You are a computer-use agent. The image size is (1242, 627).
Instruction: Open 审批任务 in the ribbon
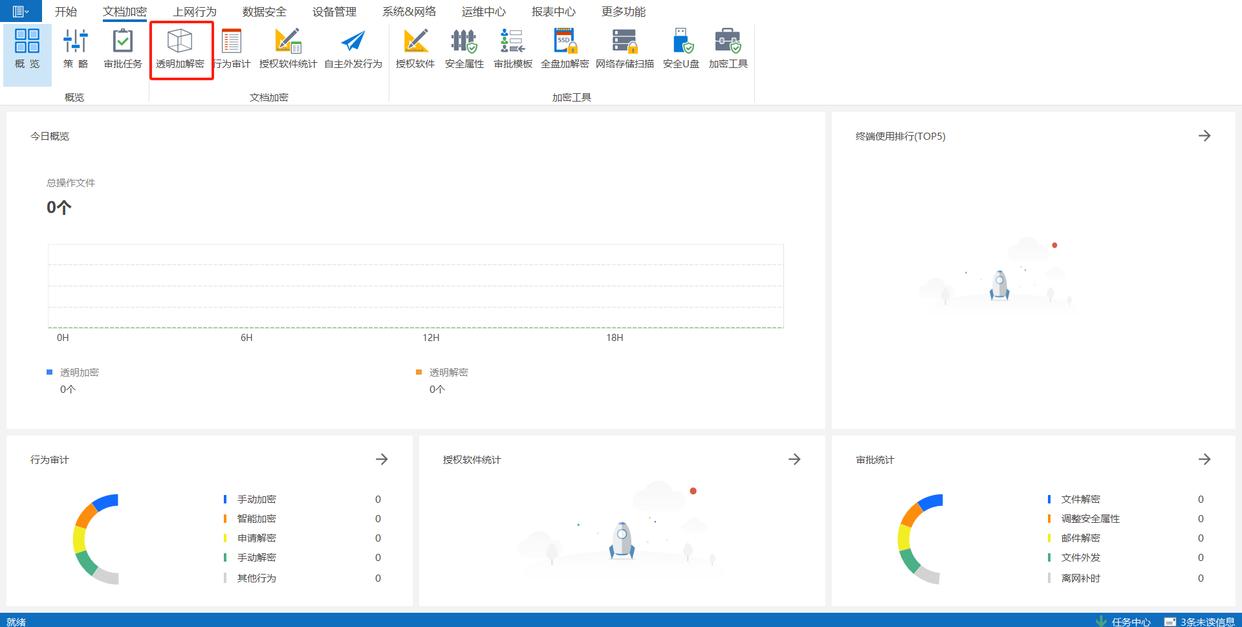123,49
